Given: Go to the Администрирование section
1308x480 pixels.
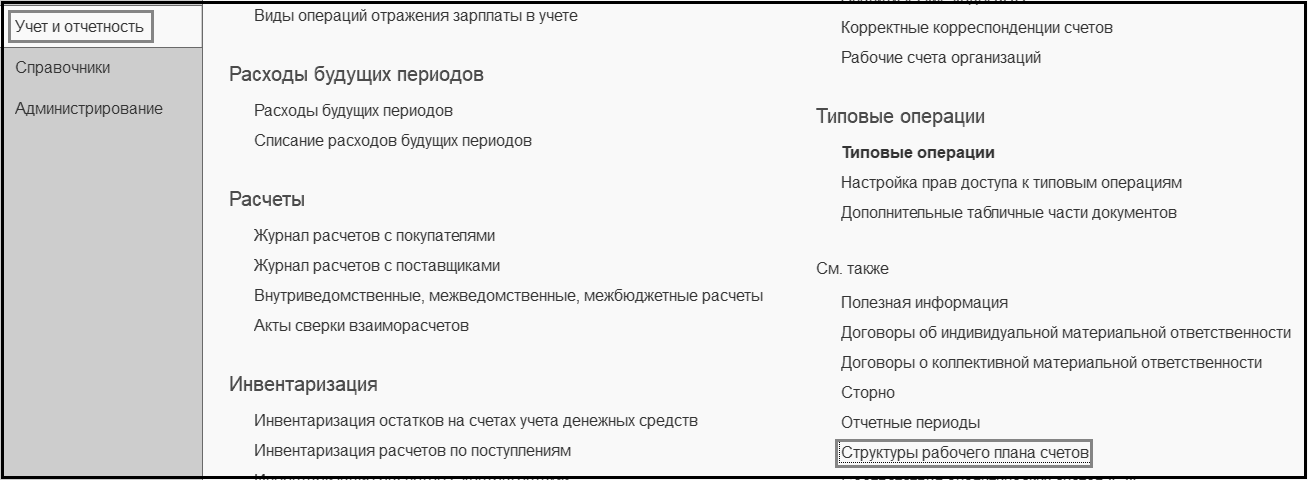Looking at the screenshot, I should point(89,109).
